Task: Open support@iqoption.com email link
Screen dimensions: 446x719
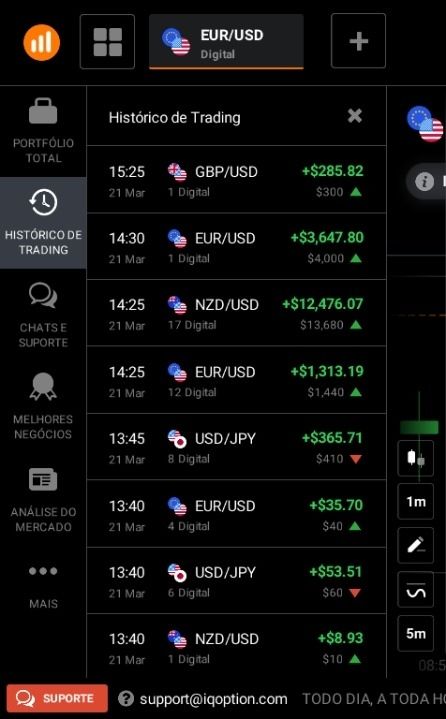Action: 213,699
